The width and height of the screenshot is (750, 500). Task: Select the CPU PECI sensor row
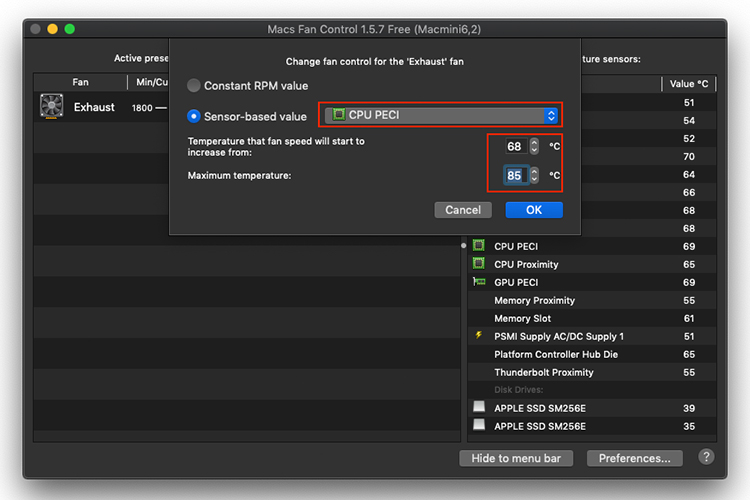pos(592,246)
